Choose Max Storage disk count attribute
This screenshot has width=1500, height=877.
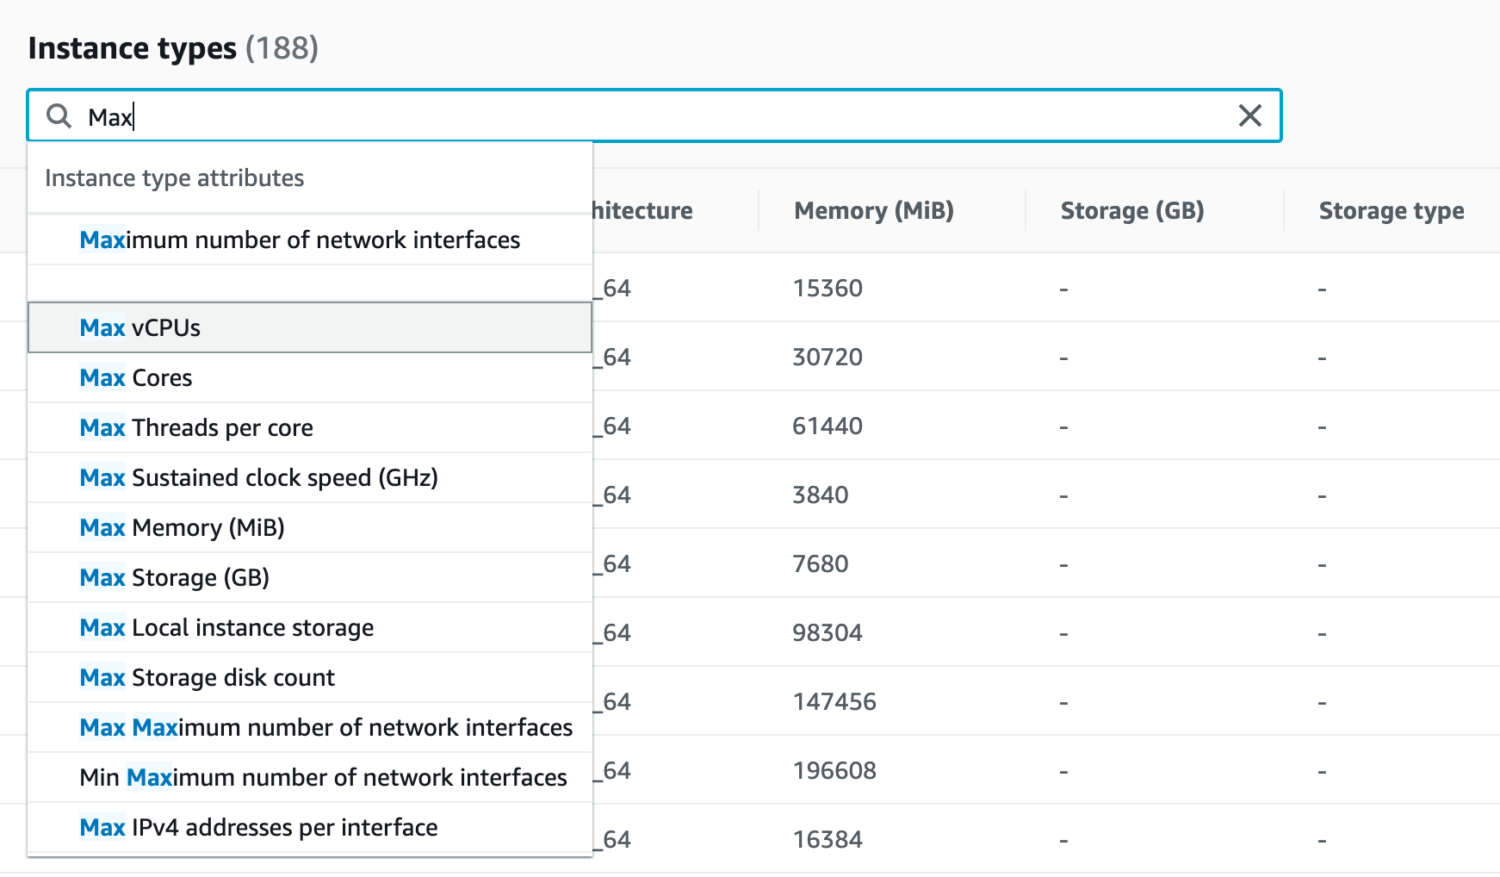click(207, 678)
